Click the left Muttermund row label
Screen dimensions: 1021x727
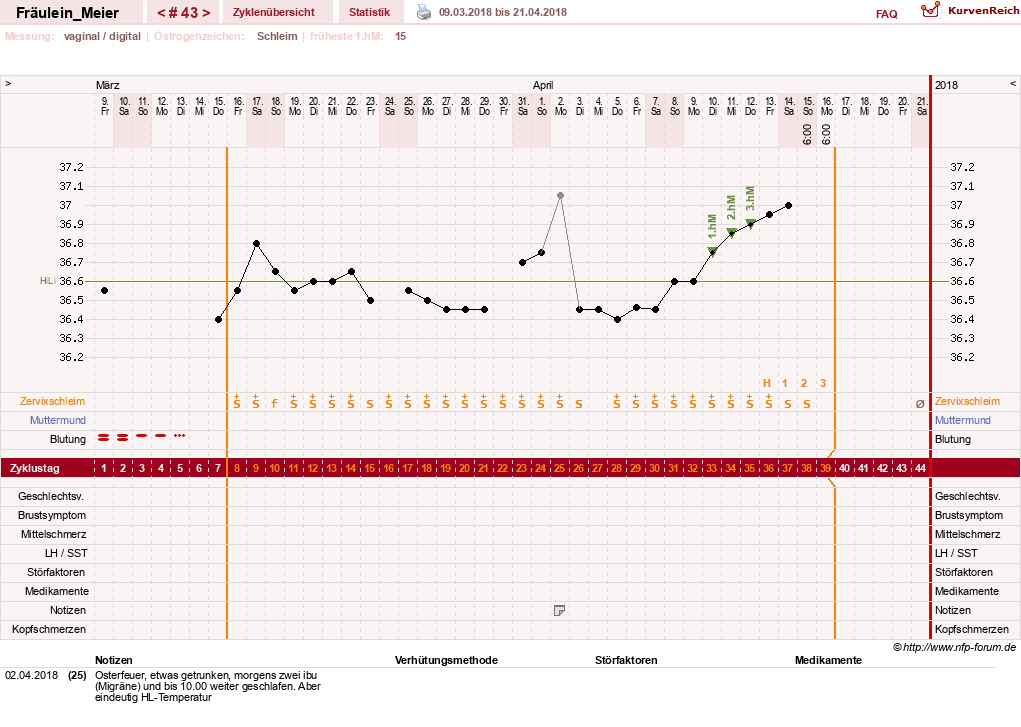tap(57, 420)
